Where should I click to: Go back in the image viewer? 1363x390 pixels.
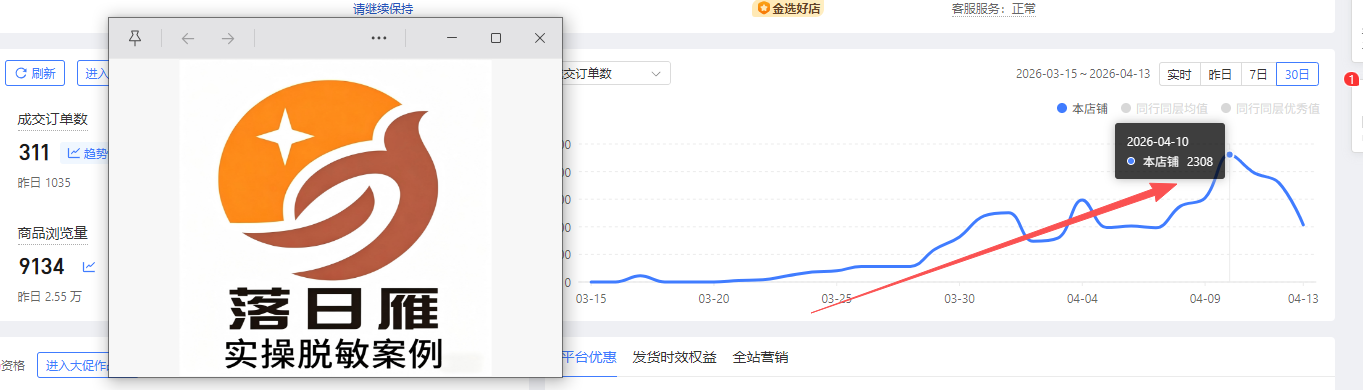188,38
